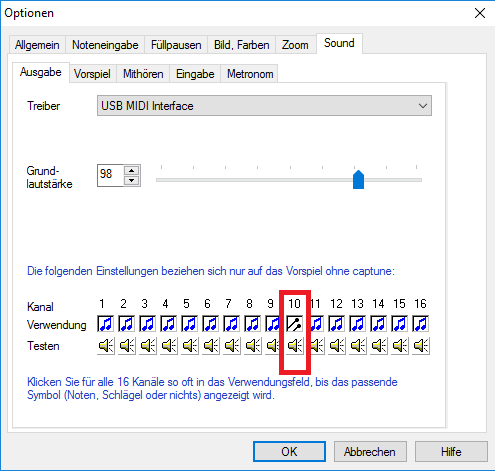Open the Noteneingabe tab

coord(105,45)
